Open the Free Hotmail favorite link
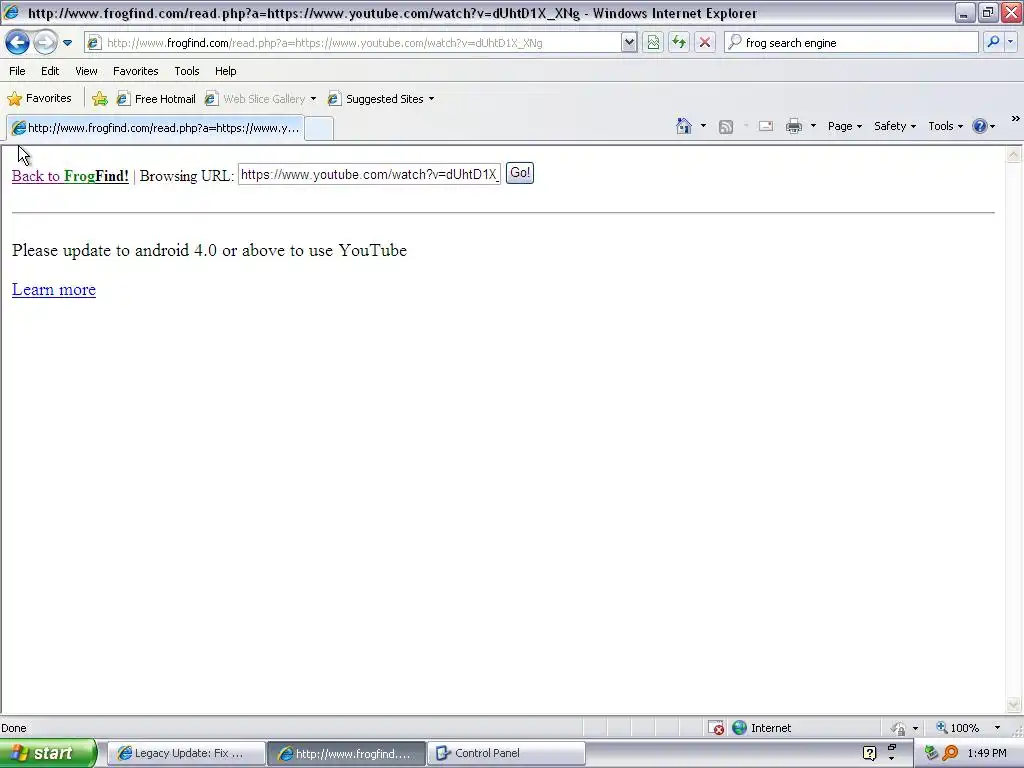Screen dimensions: 1024x768 tap(156, 99)
